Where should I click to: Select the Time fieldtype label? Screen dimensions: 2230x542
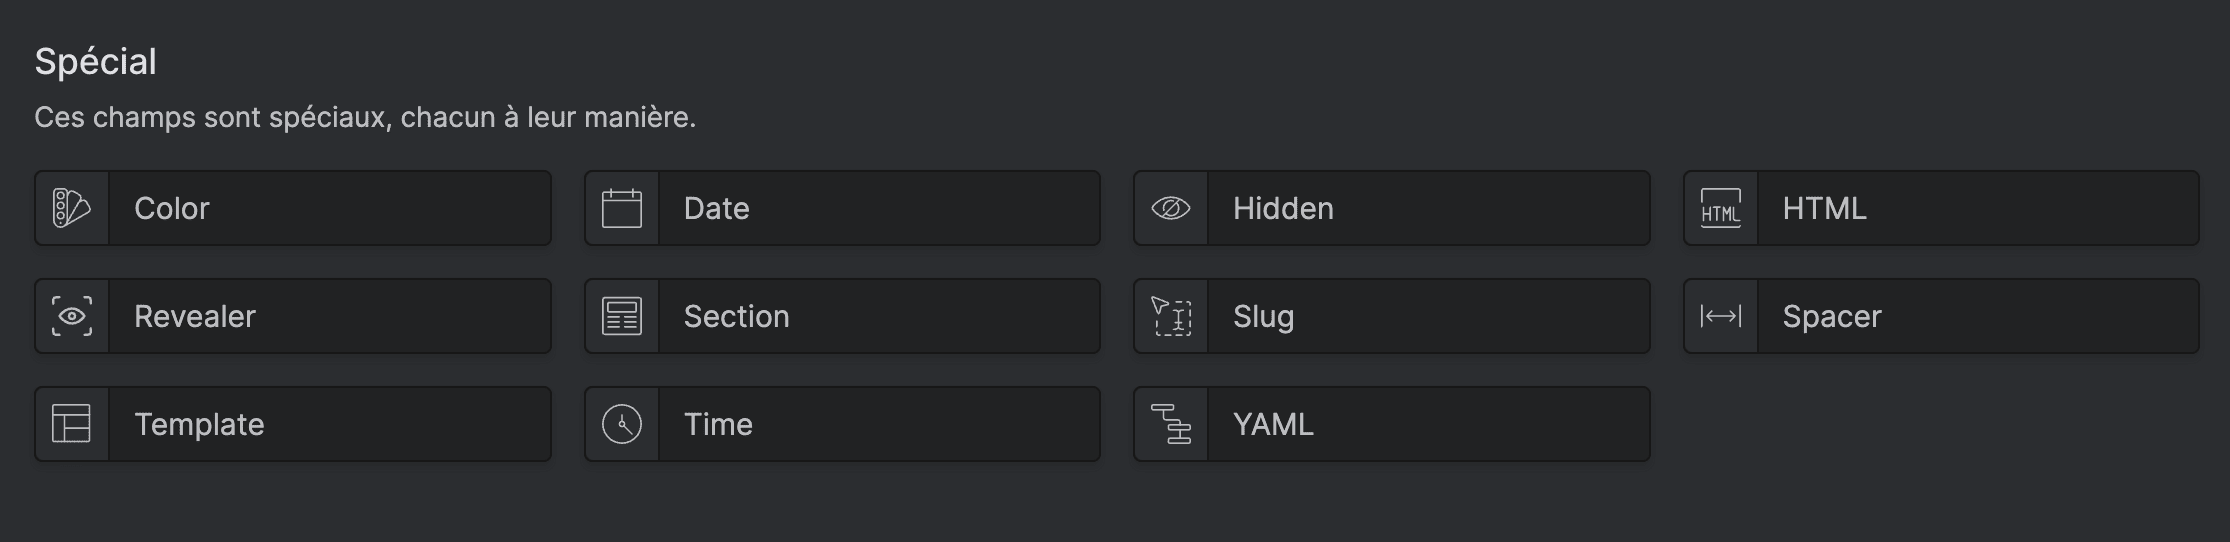[718, 424]
